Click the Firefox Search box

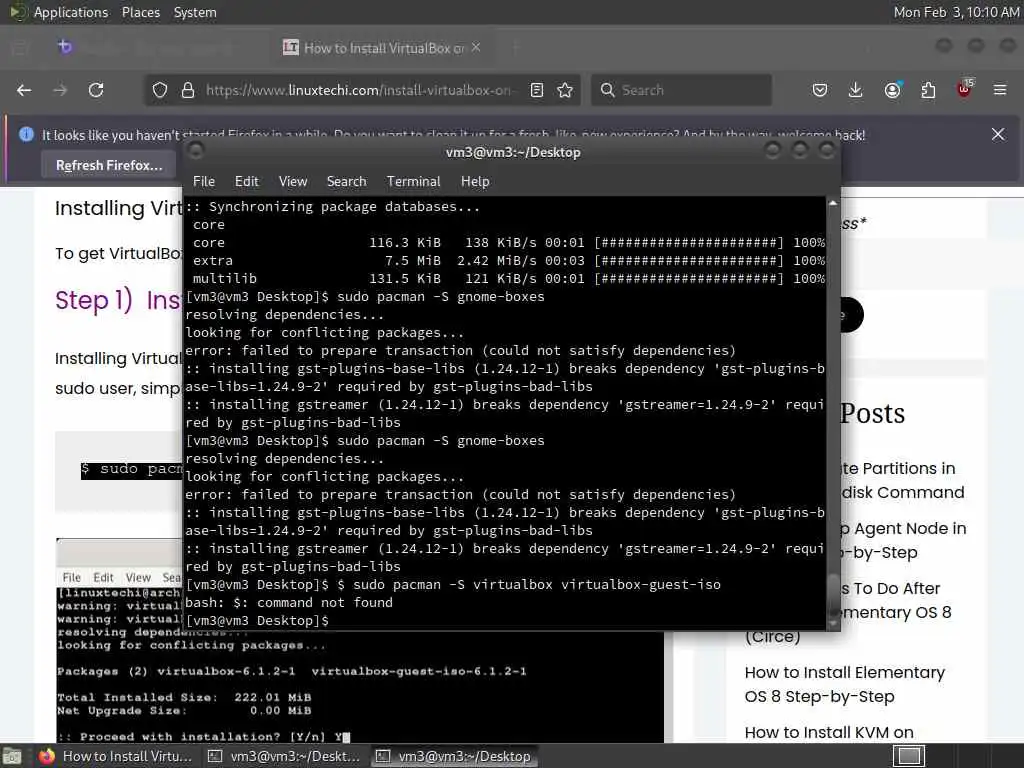(681, 90)
